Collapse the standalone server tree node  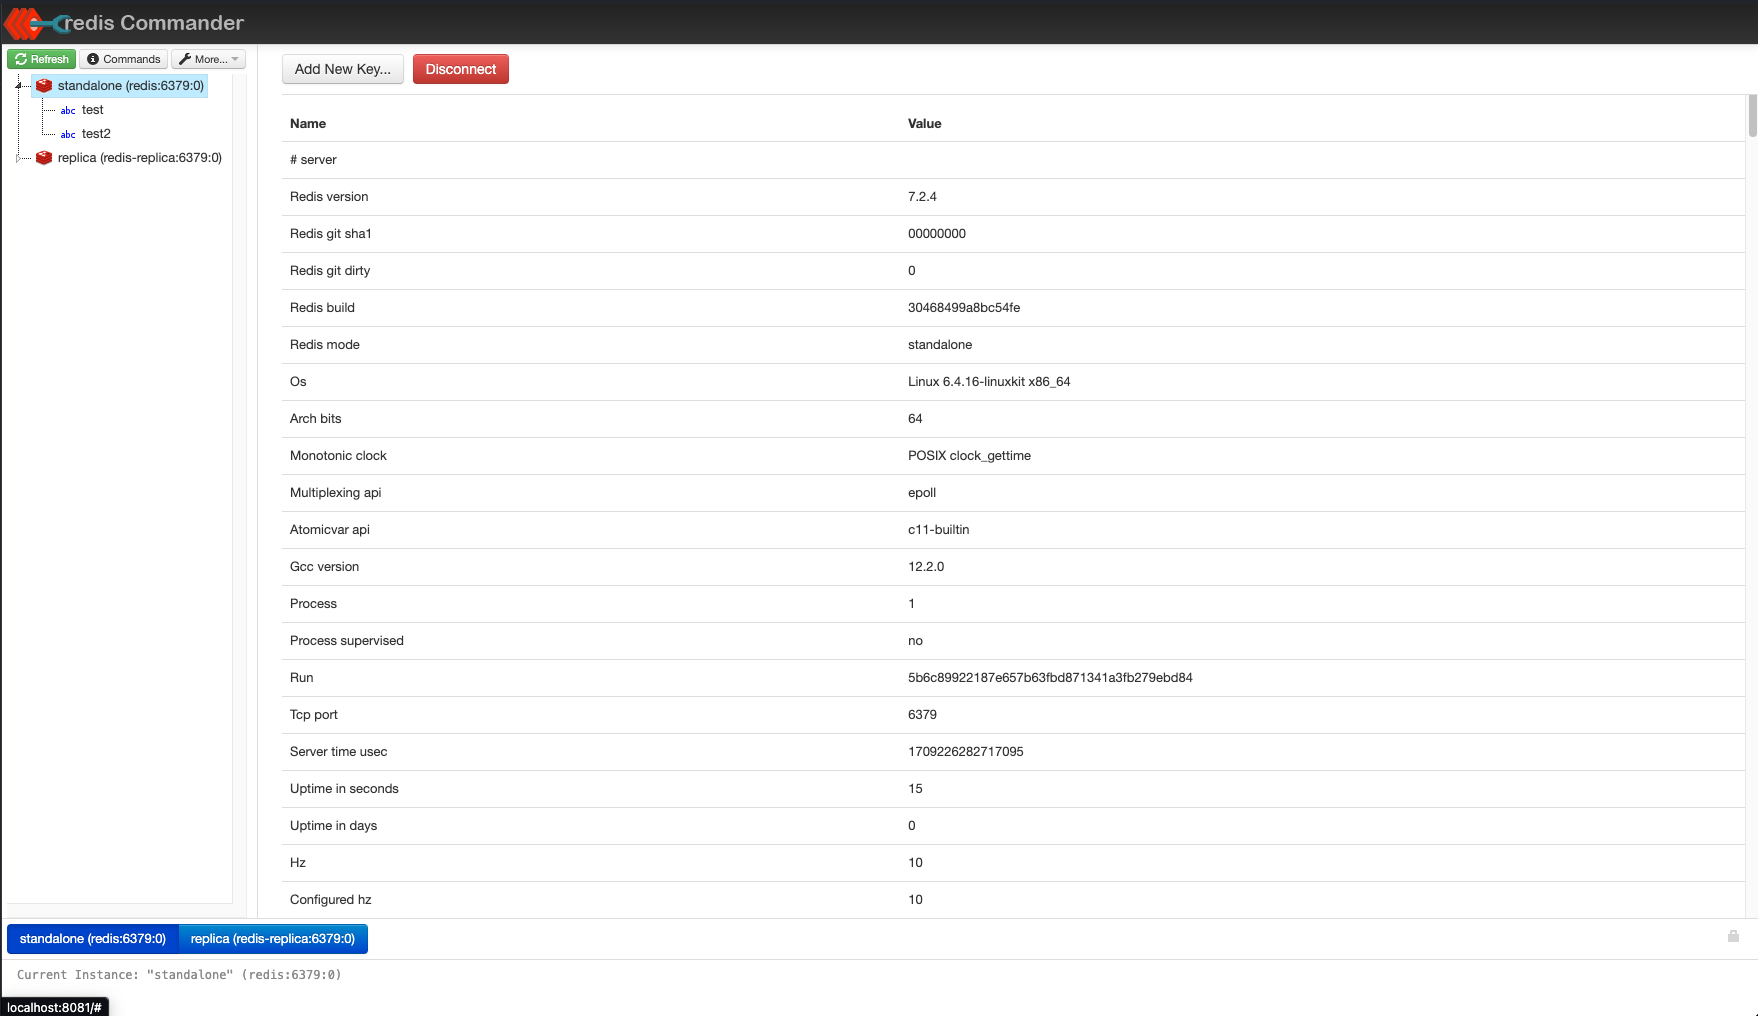pyautogui.click(x=19, y=86)
